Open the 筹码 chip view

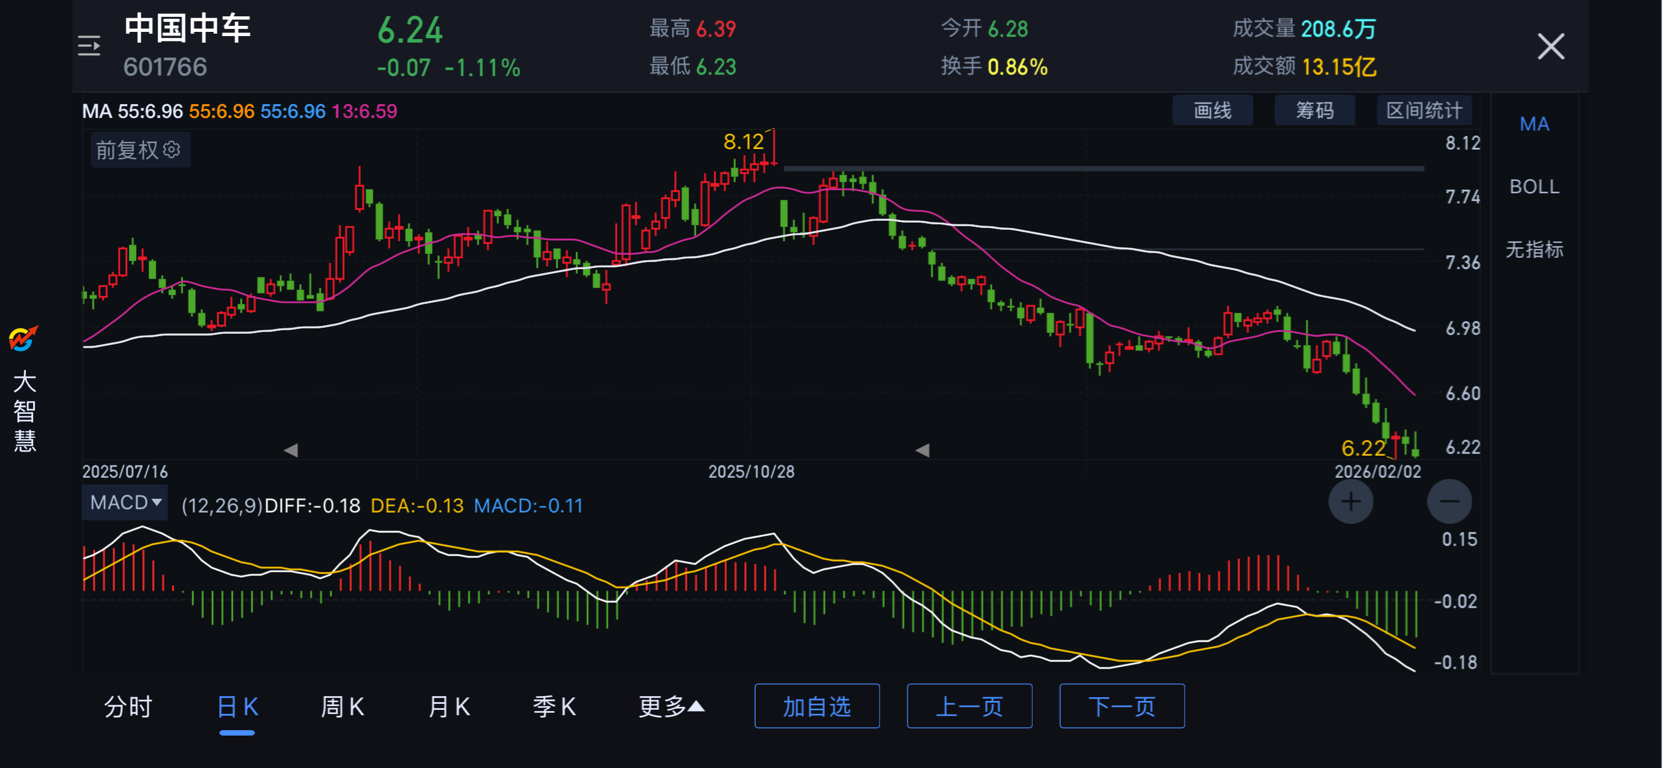click(1315, 110)
